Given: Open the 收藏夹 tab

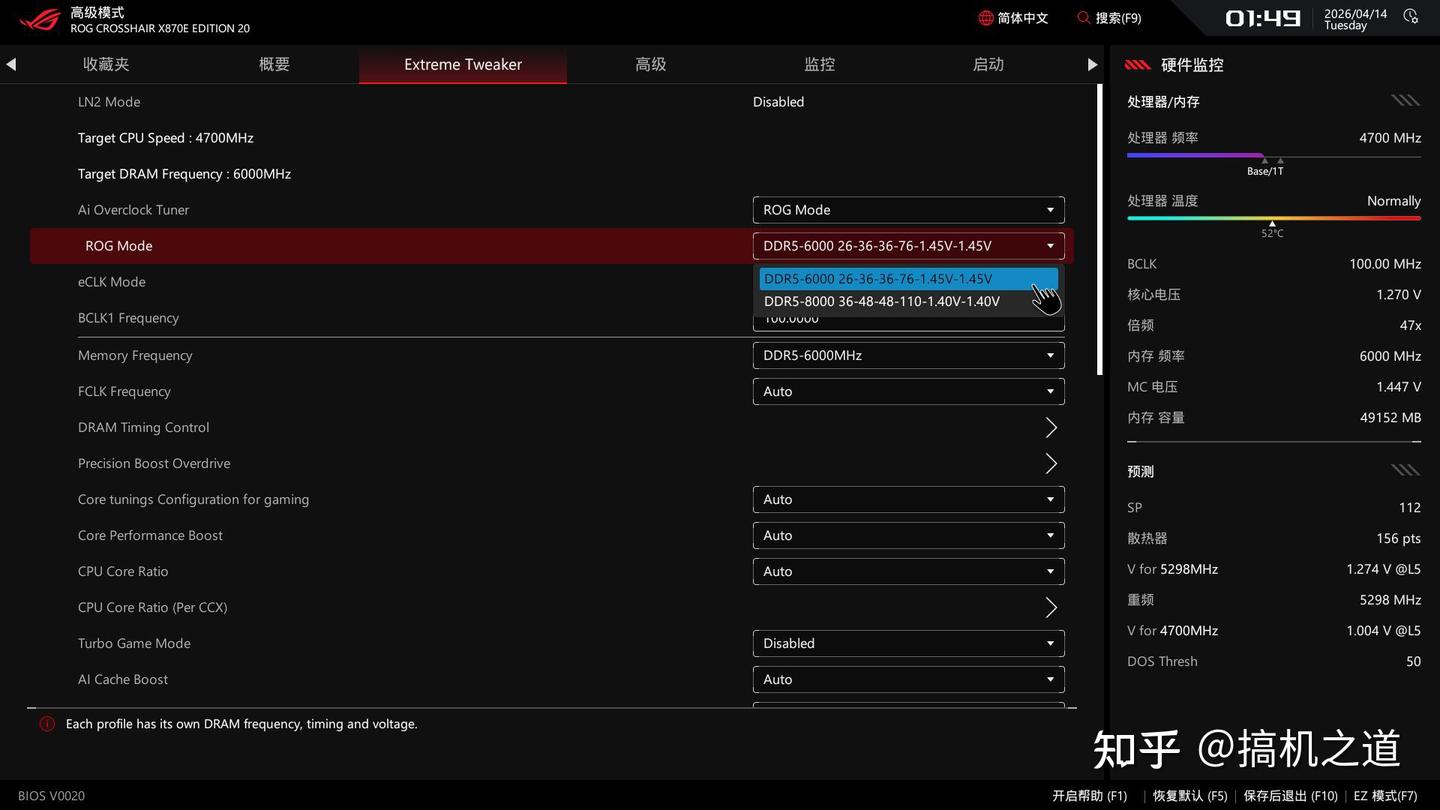Looking at the screenshot, I should (x=106, y=64).
